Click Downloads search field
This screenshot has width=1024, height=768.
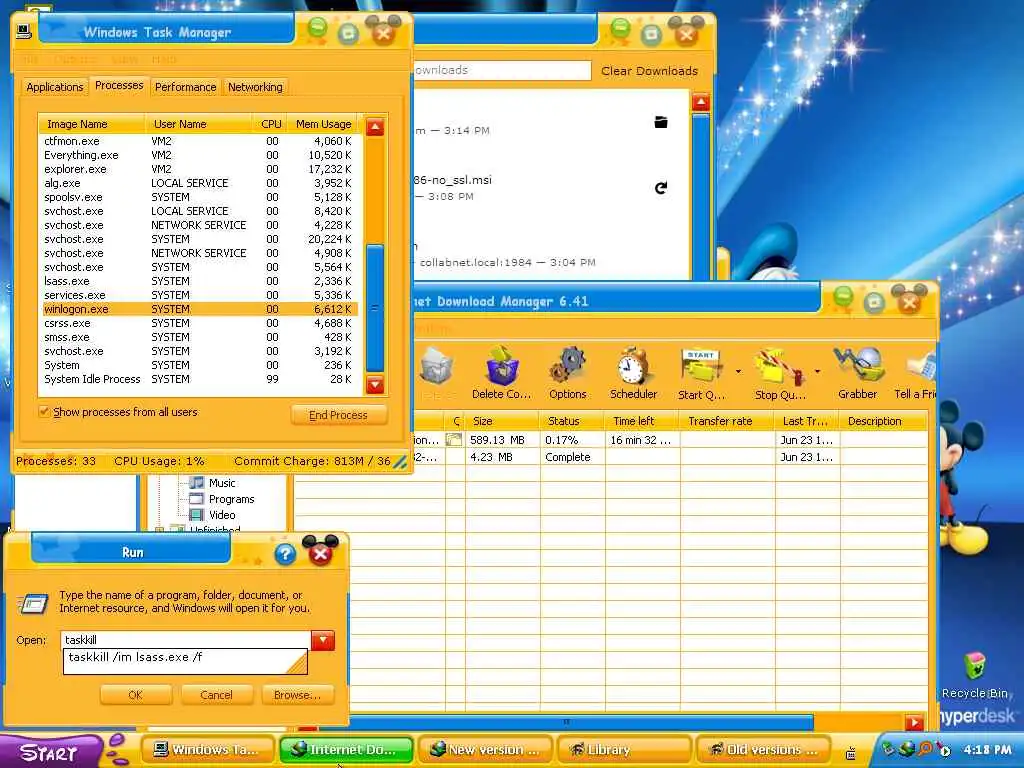pyautogui.click(x=502, y=71)
